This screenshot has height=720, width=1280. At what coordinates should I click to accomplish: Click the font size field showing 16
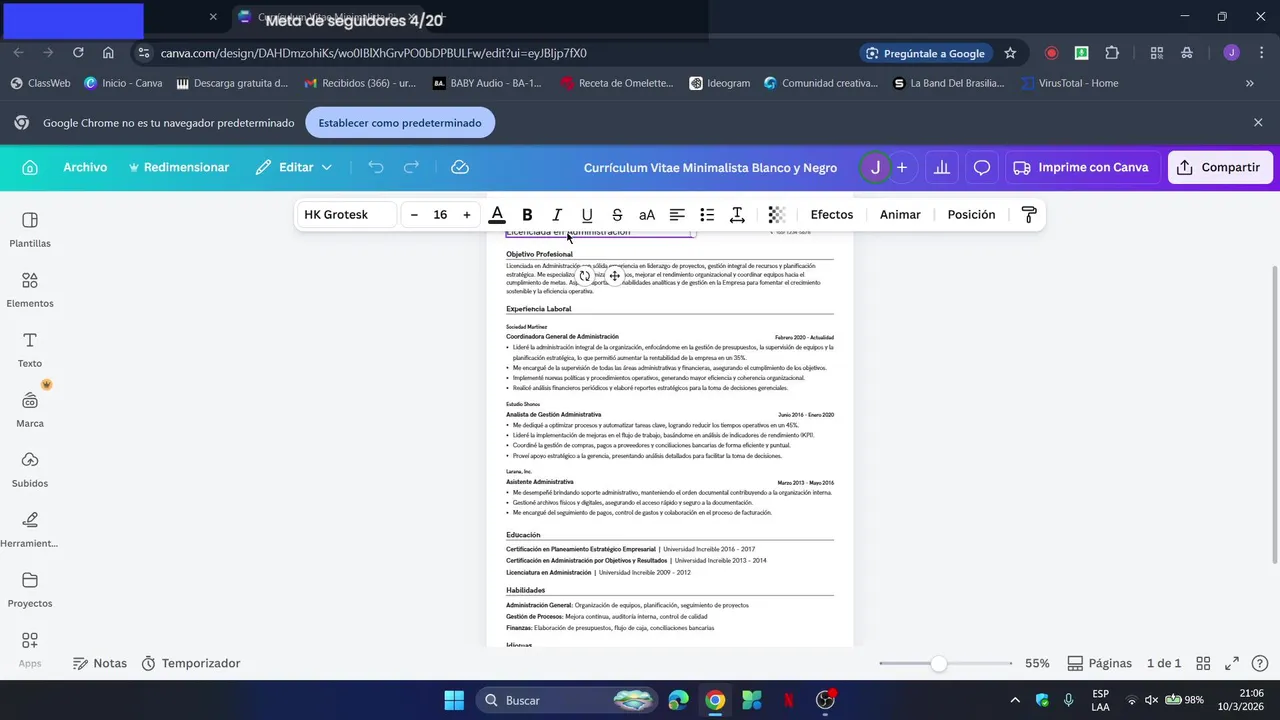pos(440,215)
